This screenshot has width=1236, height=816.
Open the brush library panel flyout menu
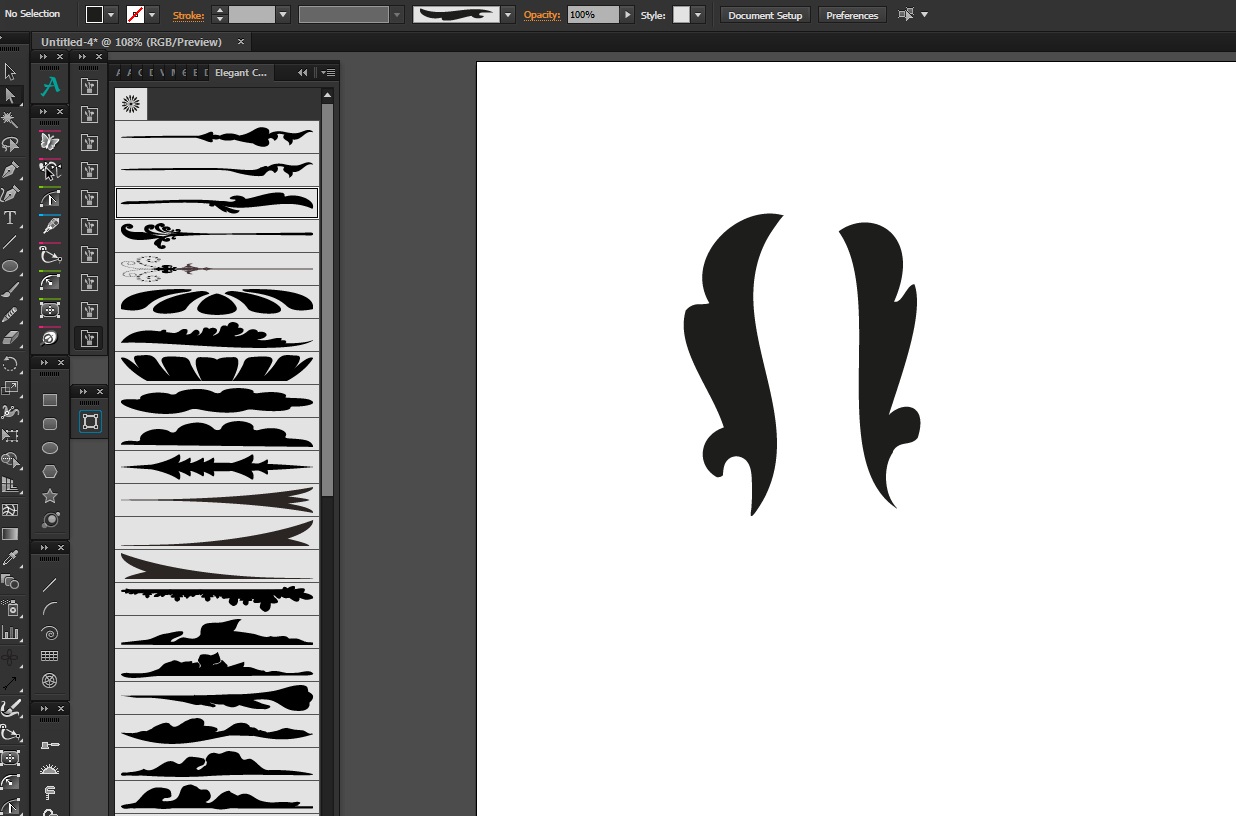[328, 73]
